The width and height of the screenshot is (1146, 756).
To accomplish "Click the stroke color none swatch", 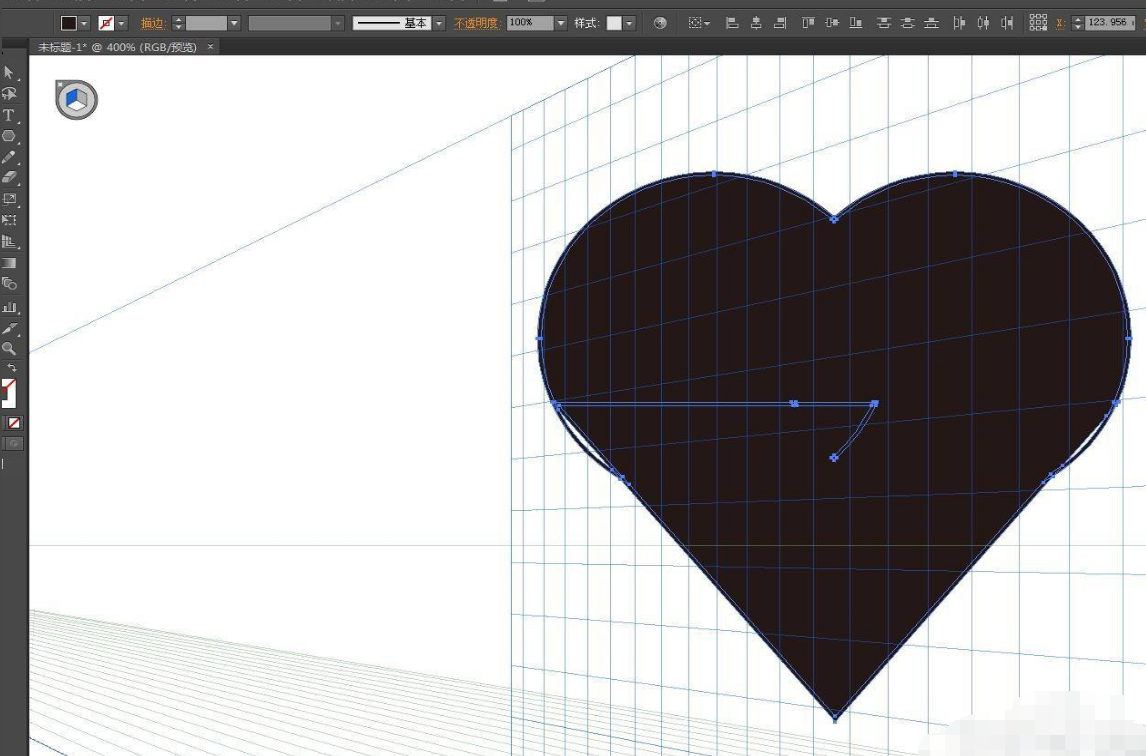I will [106, 23].
